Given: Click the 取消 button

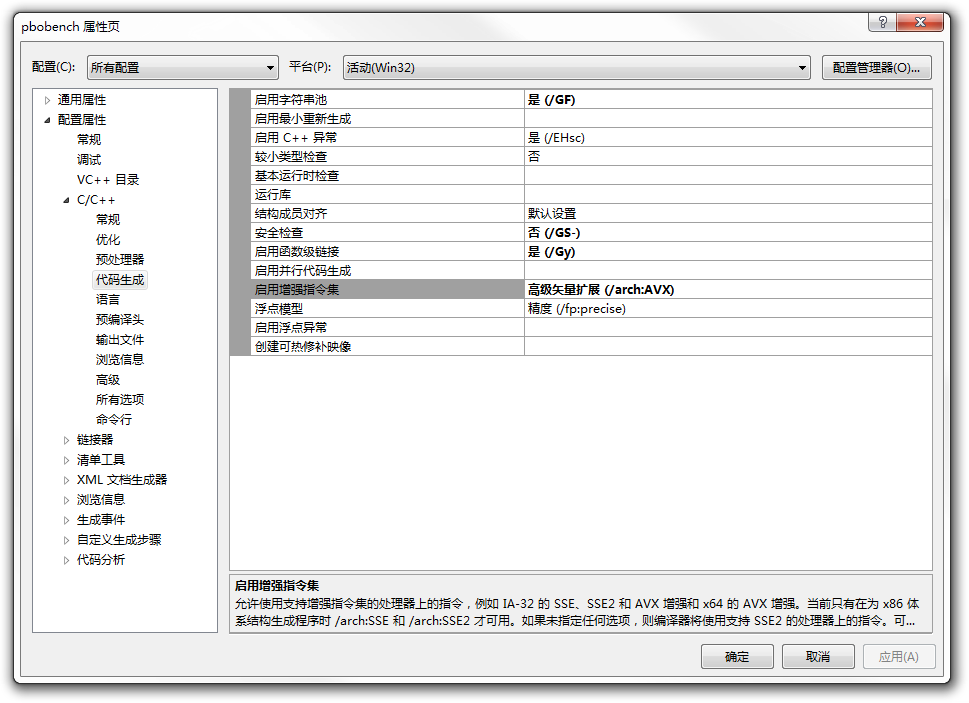Looking at the screenshot, I should click(818, 657).
